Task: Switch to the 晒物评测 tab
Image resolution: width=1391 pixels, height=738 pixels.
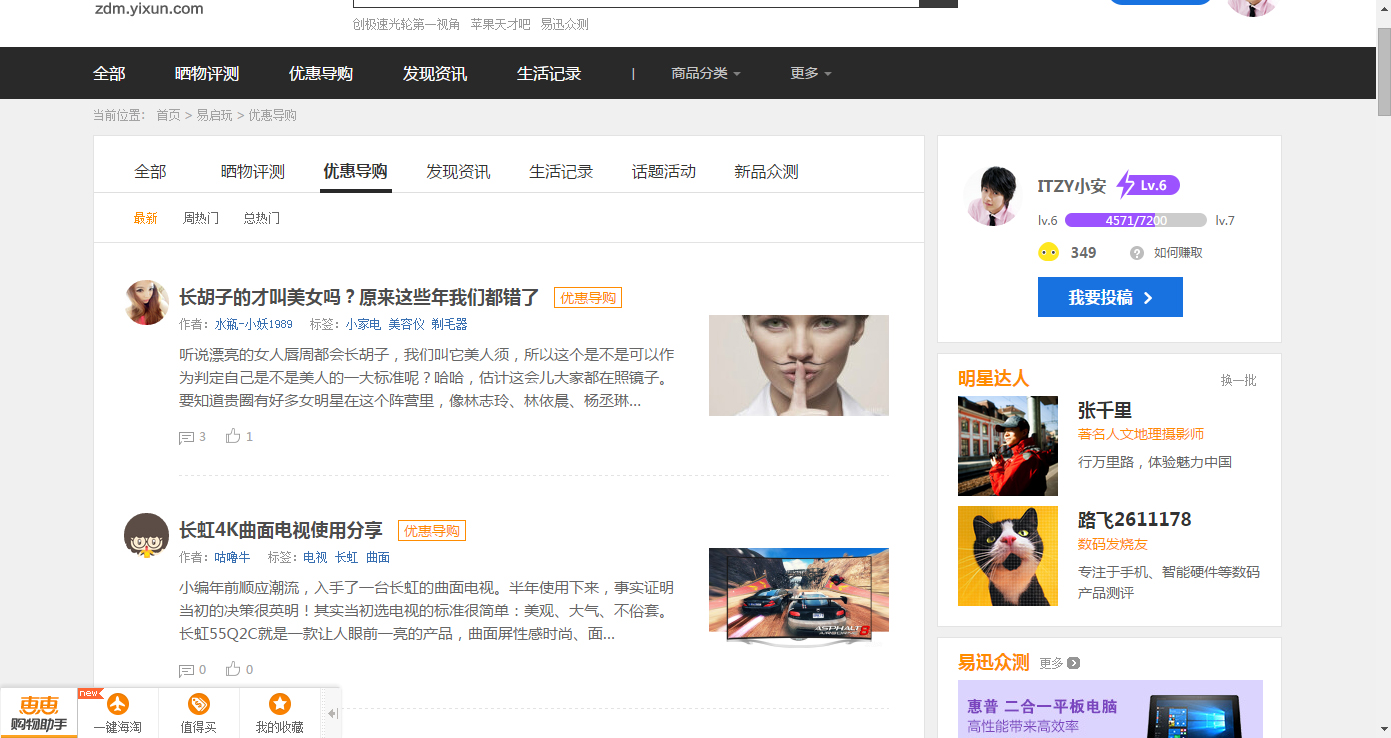Action: [x=254, y=171]
